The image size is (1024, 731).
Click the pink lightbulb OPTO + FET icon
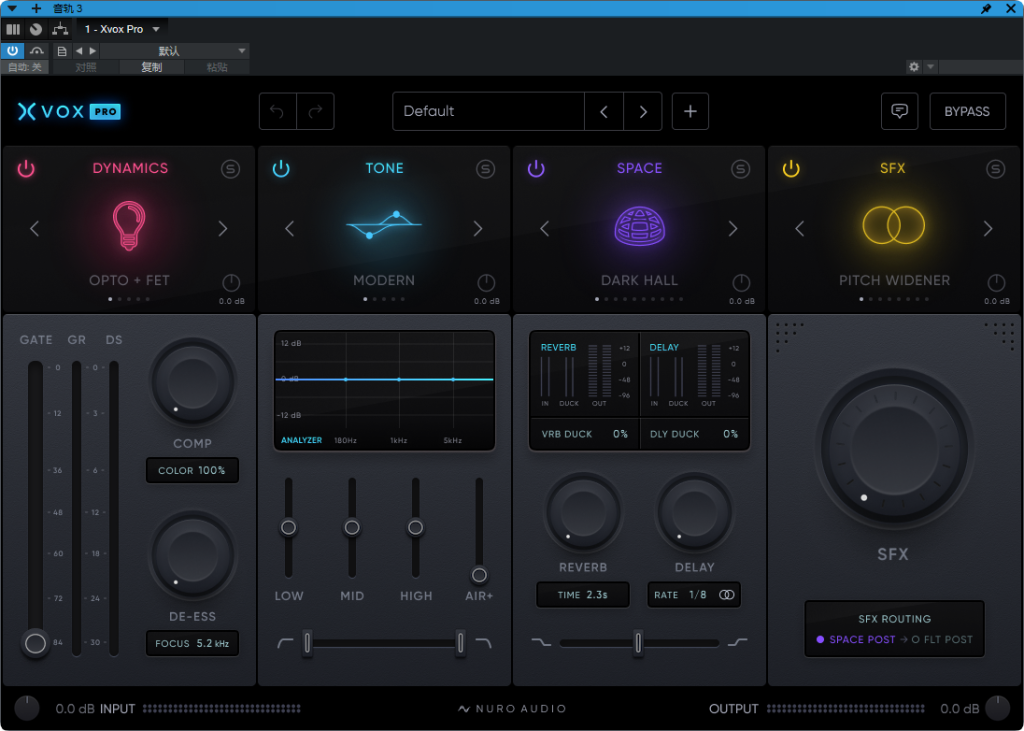tap(129, 226)
